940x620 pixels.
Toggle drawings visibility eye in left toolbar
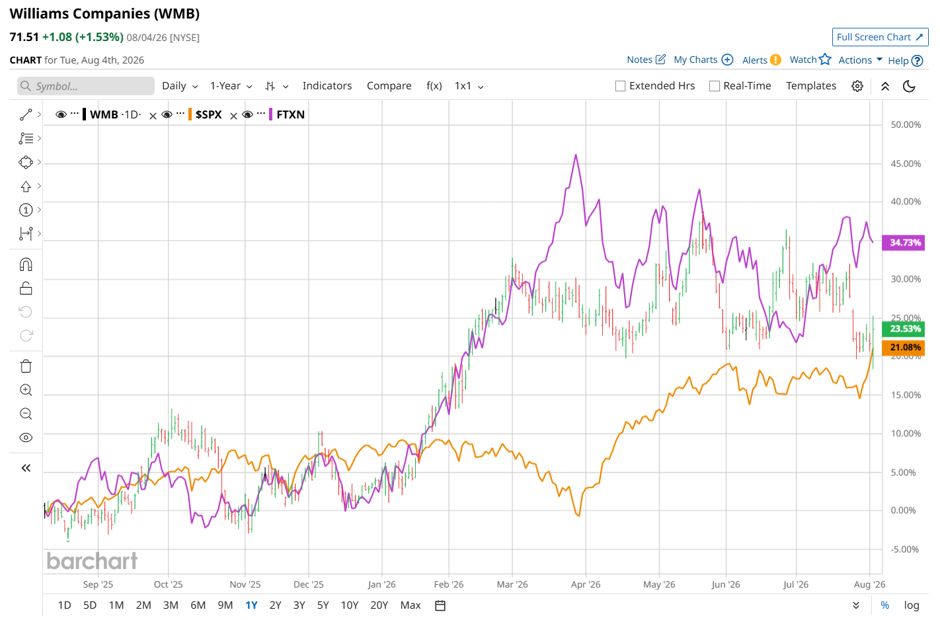click(x=25, y=438)
